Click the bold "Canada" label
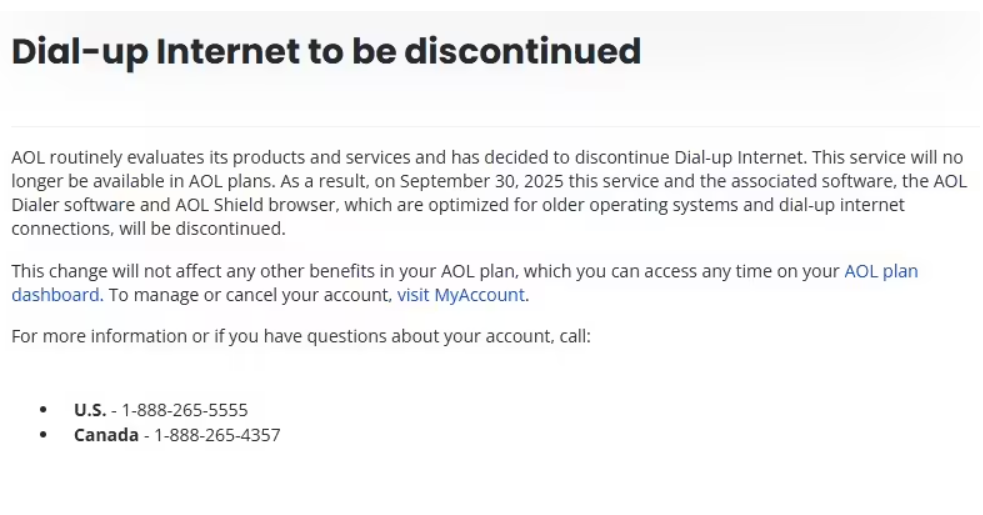This screenshot has width=983, height=515. pyautogui.click(x=106, y=435)
